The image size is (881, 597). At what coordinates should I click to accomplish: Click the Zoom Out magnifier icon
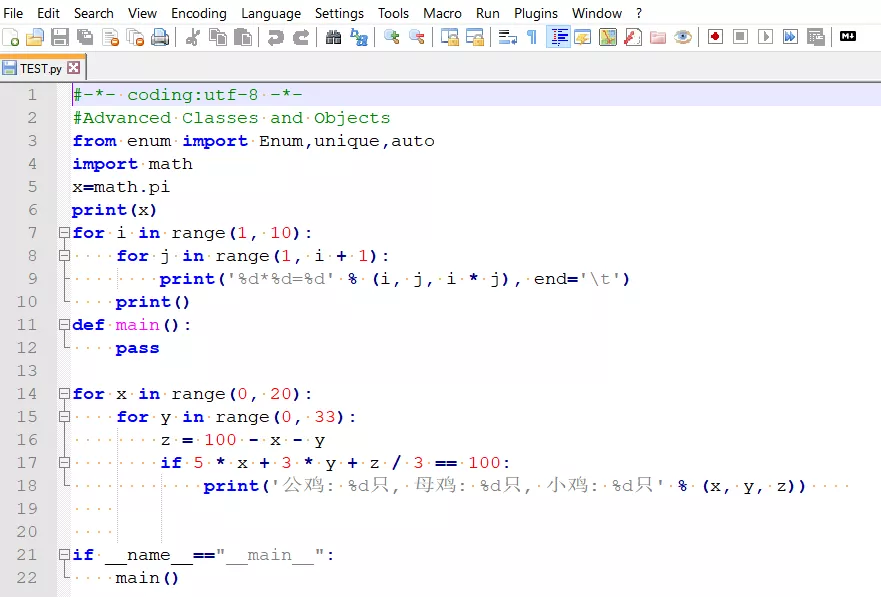[x=417, y=38]
